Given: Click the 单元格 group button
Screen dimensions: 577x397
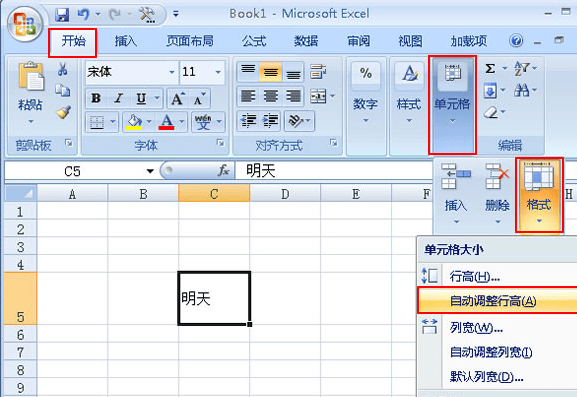Looking at the screenshot, I should click(x=452, y=105).
